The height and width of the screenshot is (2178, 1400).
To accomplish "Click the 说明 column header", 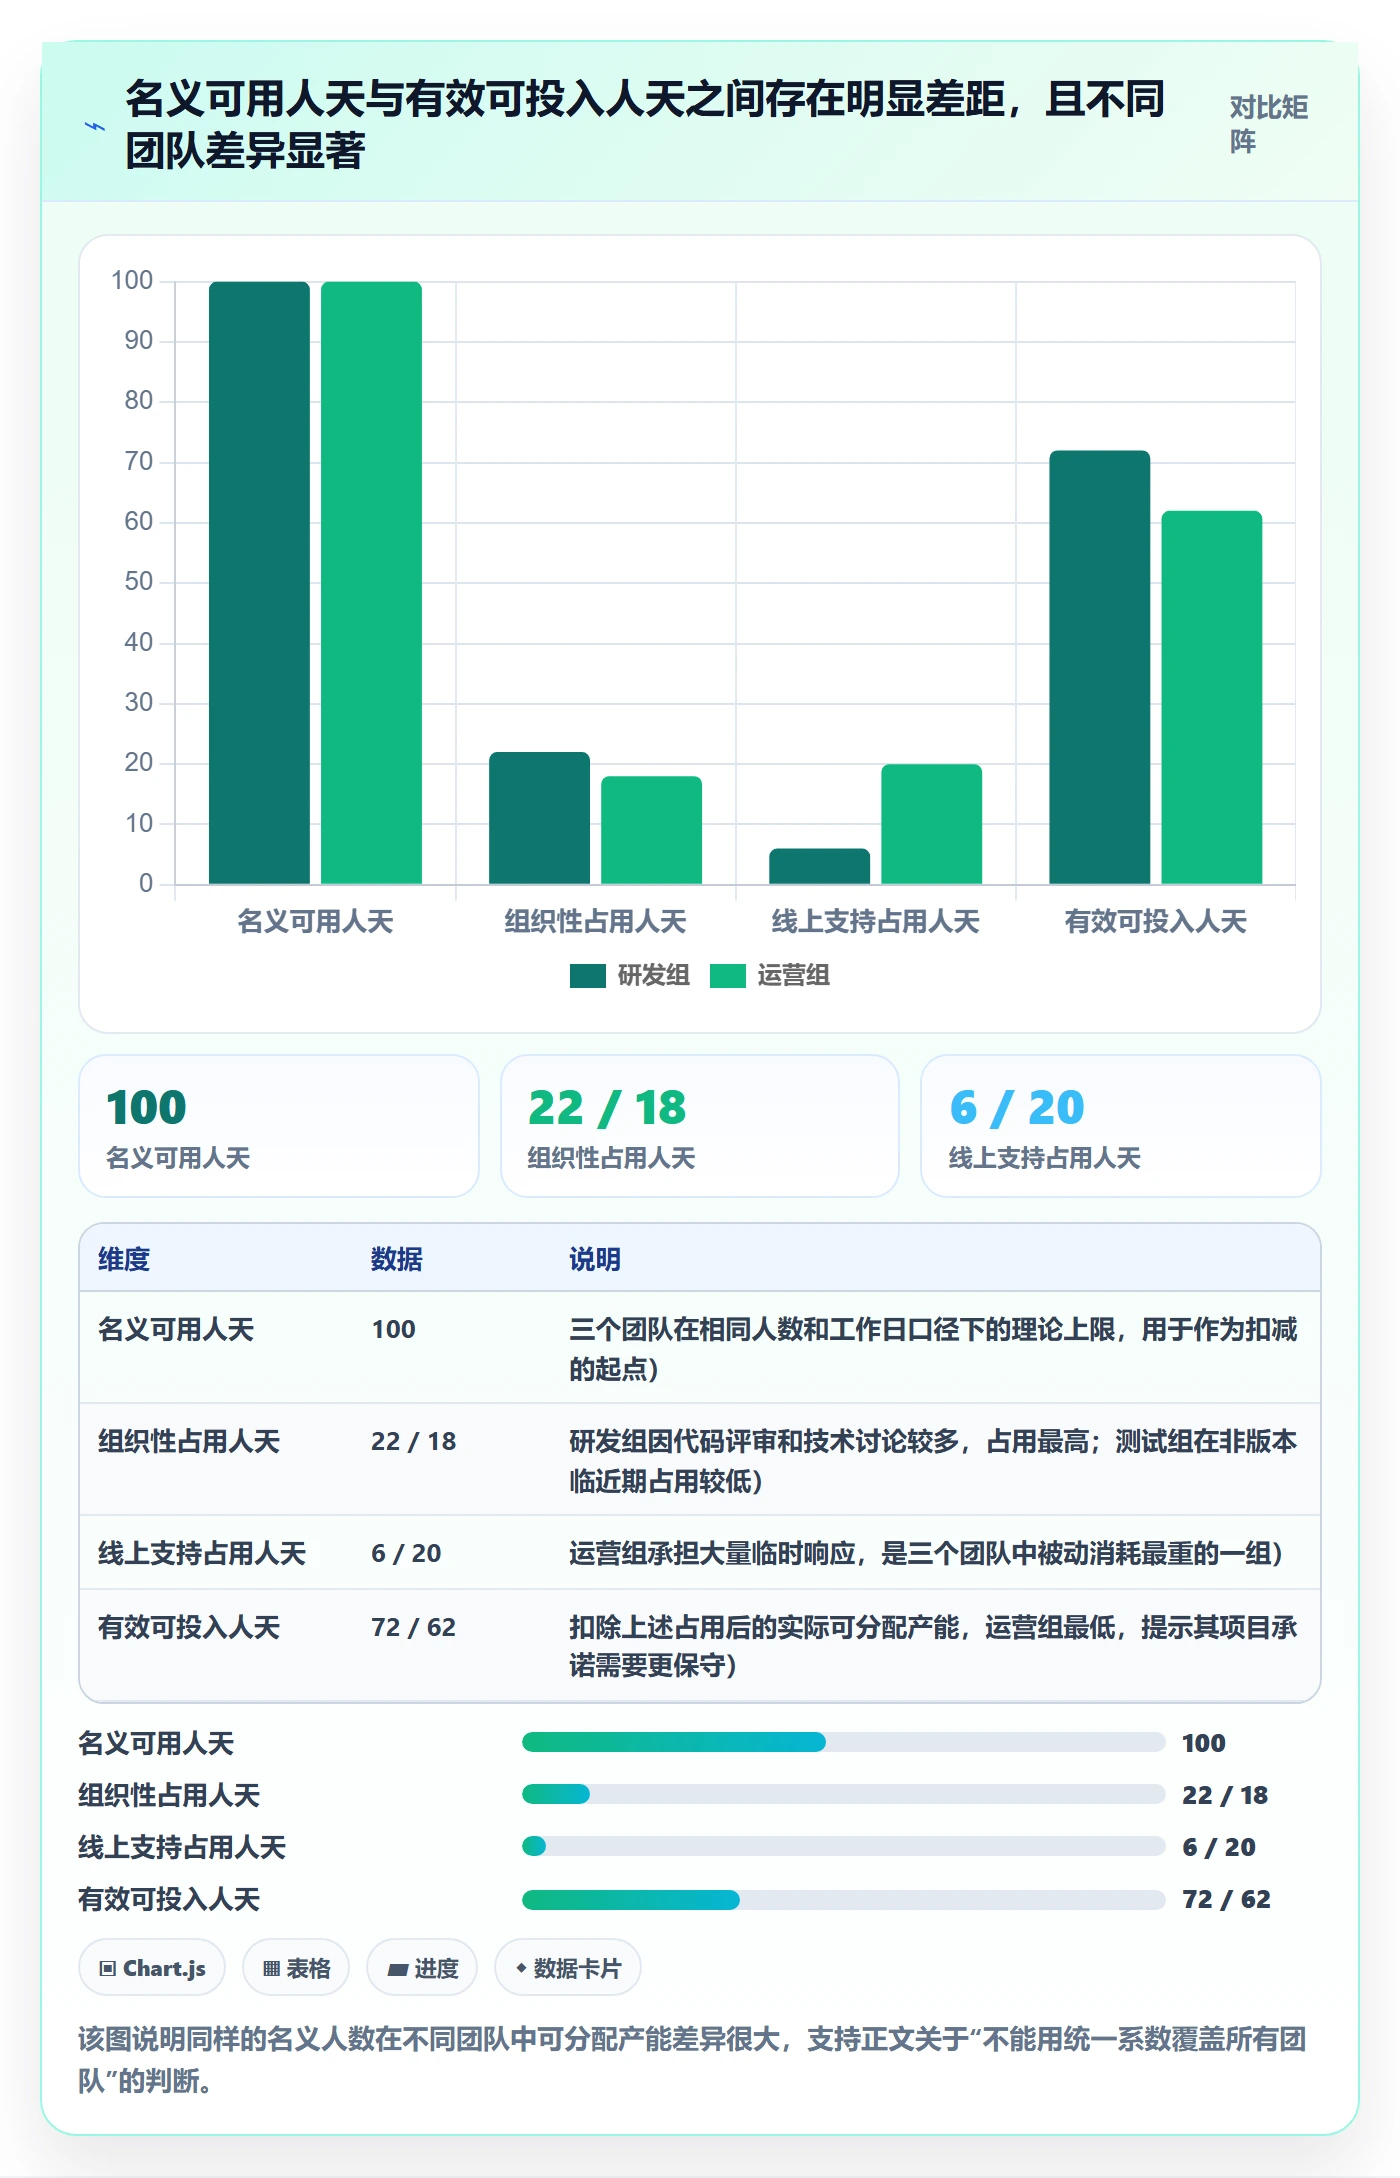I will 595,1259.
